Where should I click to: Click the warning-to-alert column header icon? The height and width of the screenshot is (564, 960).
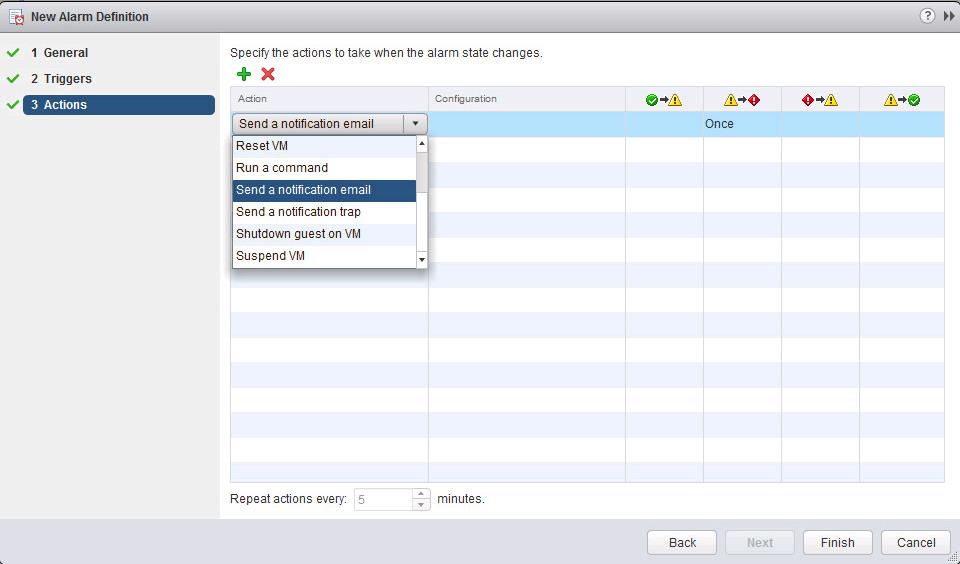point(742,100)
